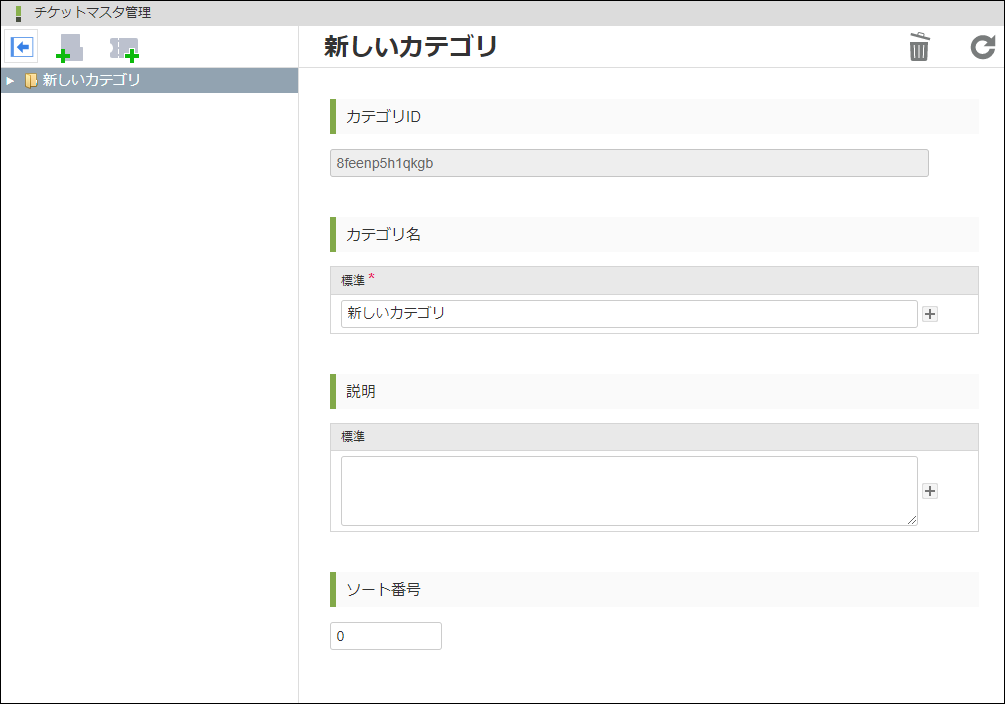Focus the category name text input

pos(628,314)
